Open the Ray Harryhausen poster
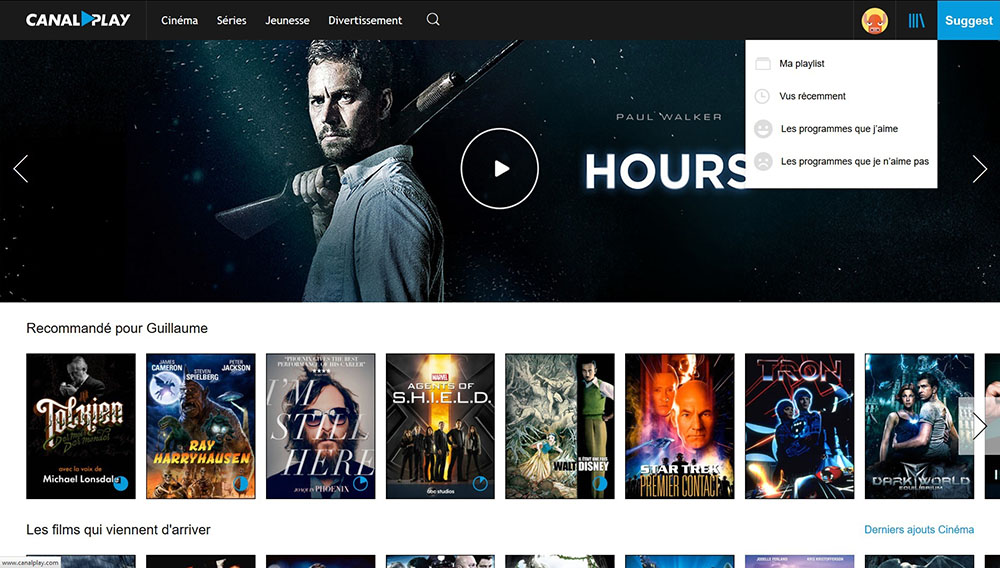Viewport: 1000px width, 568px height. pos(201,426)
